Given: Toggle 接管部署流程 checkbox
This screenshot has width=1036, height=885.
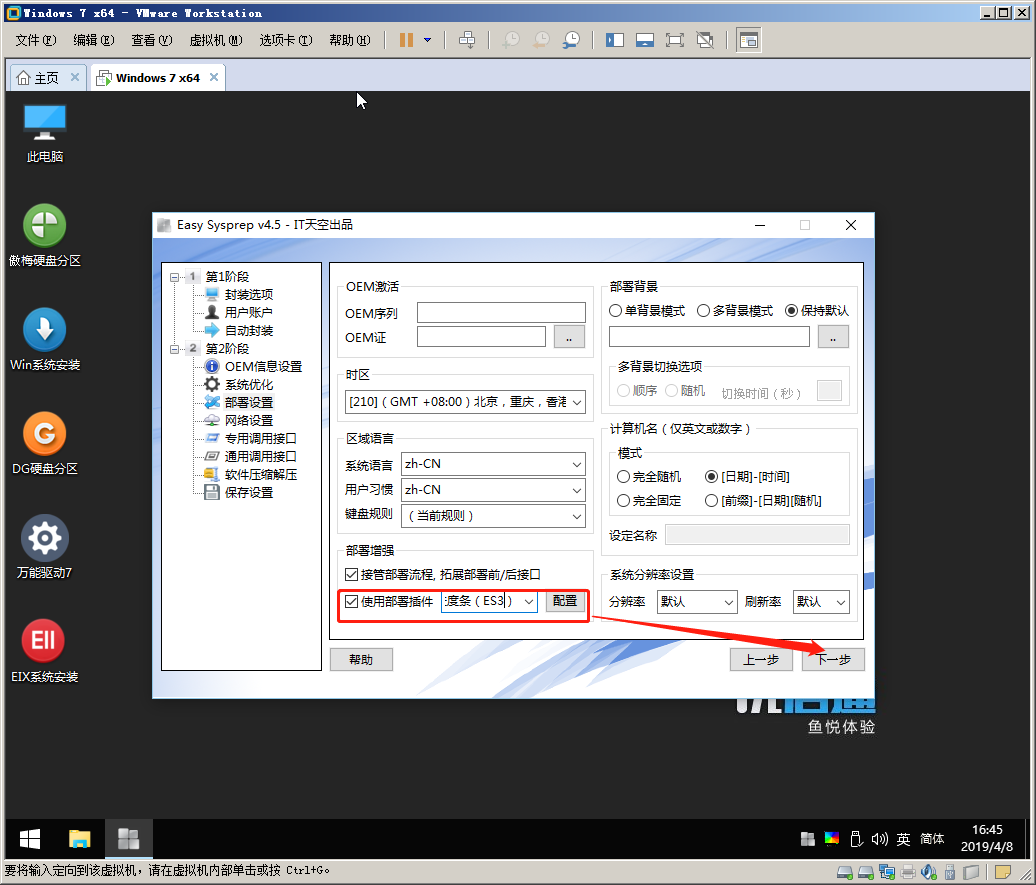Looking at the screenshot, I should pos(352,574).
